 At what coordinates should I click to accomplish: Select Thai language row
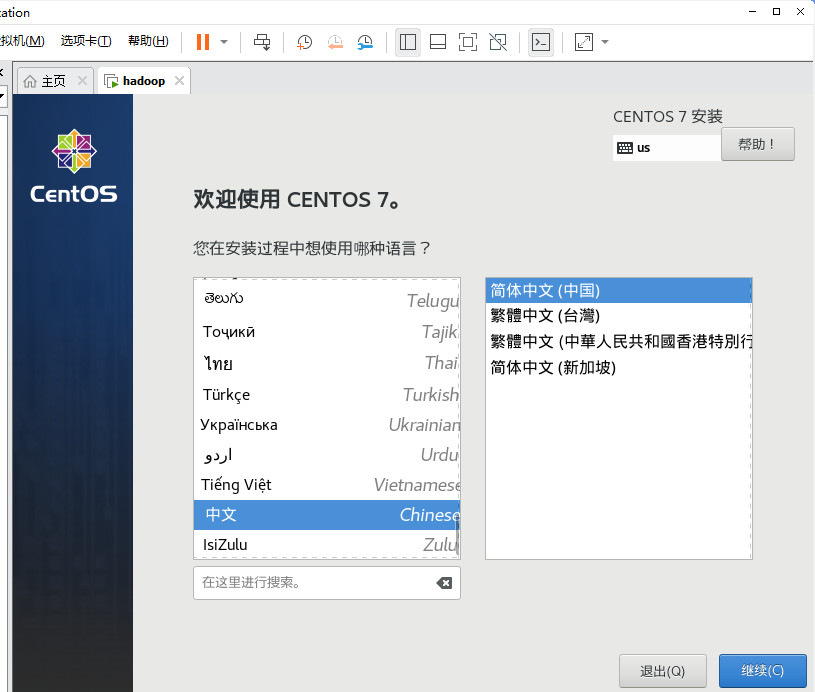pos(327,363)
